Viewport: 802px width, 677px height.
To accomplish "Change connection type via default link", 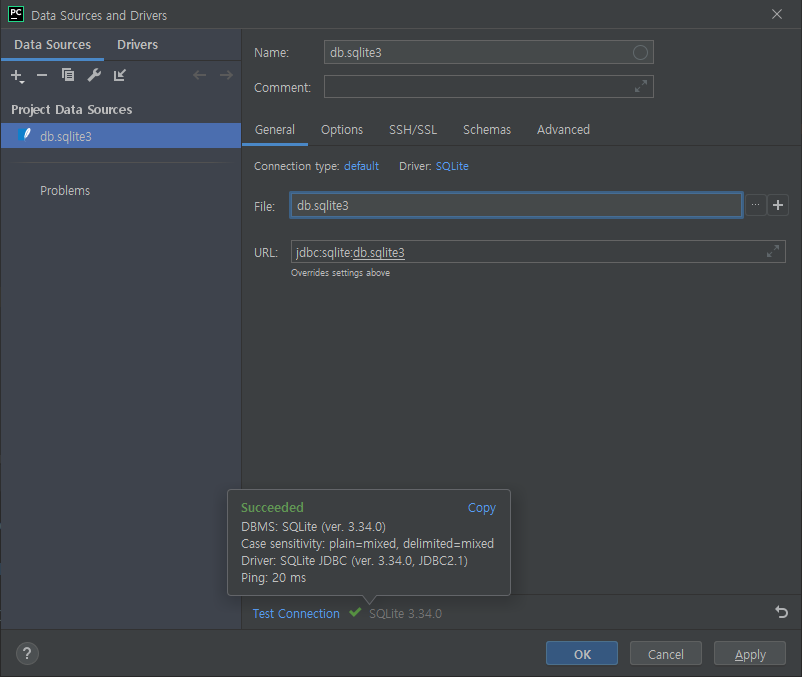I will (361, 166).
